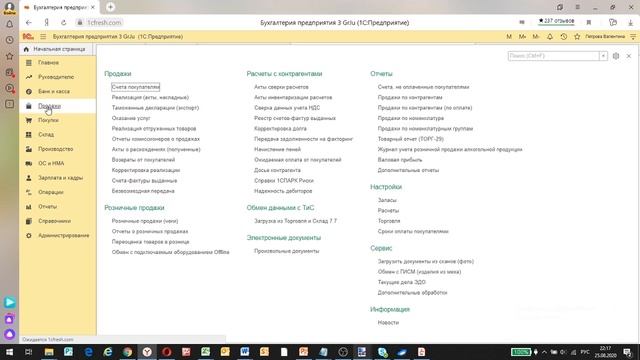Viewport: 640px width, 360px height.
Task: Open browser sidebar notifications bell
Action: 9,24
